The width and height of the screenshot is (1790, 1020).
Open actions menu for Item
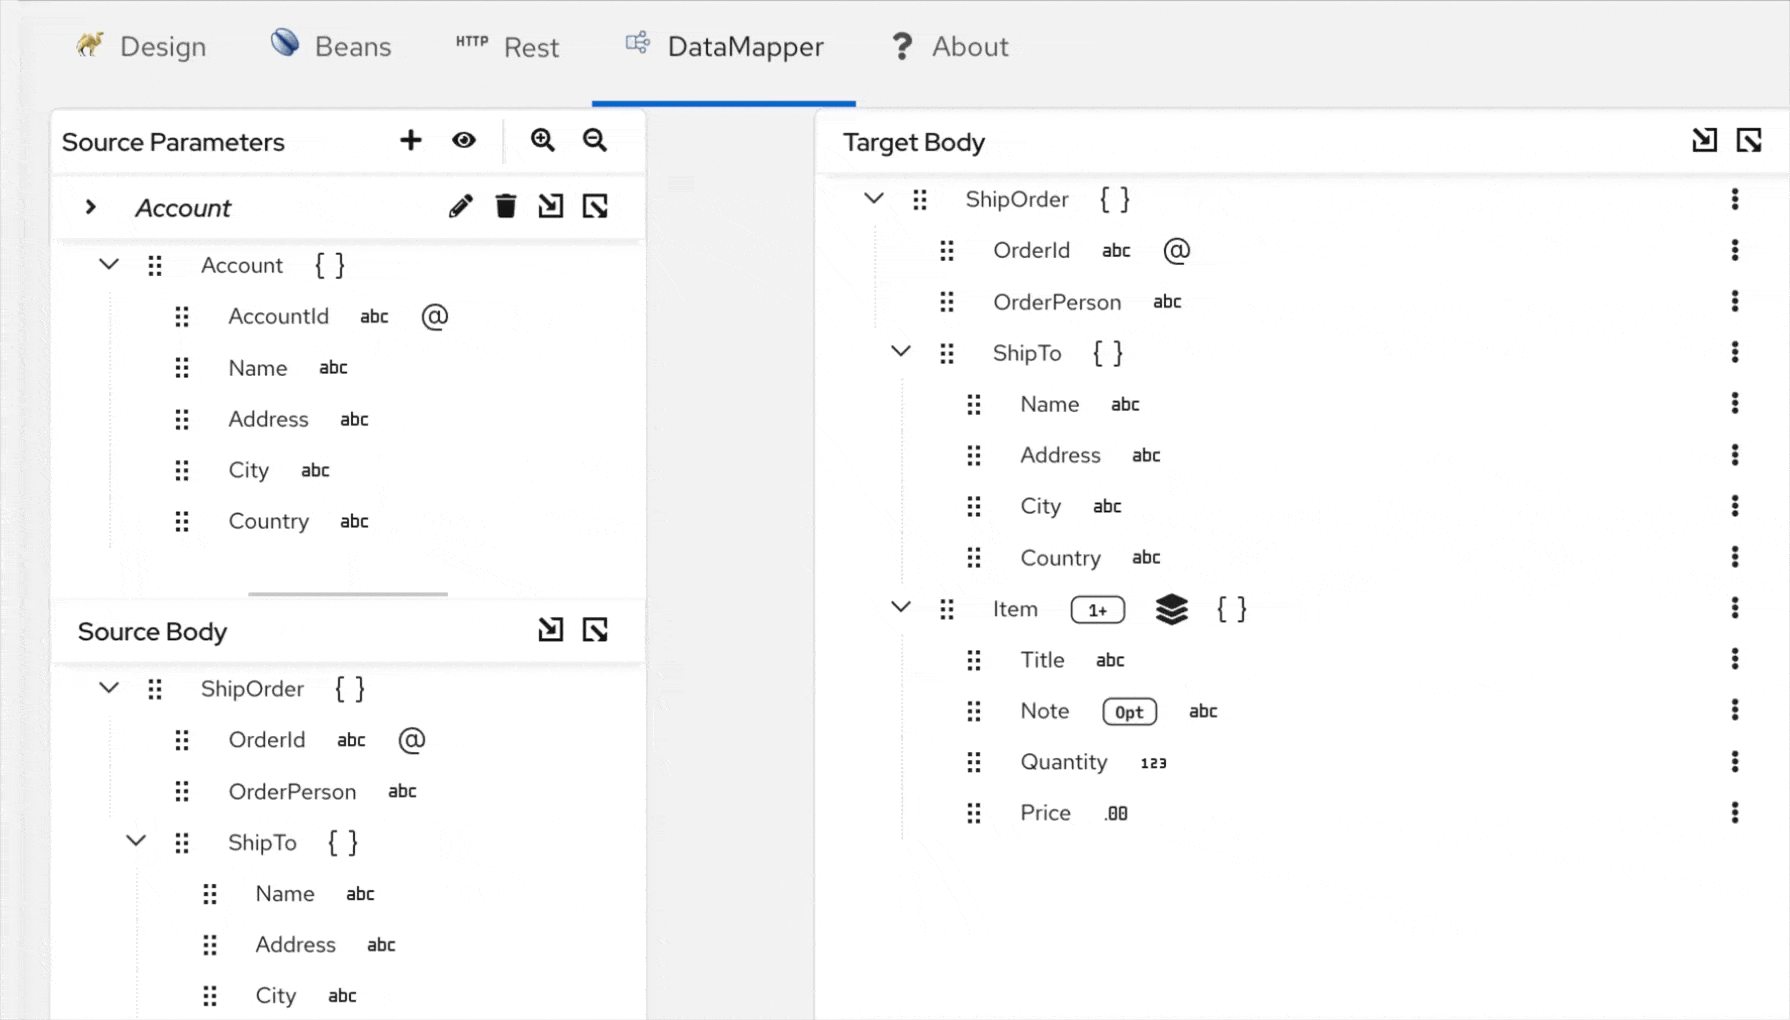coord(1735,608)
